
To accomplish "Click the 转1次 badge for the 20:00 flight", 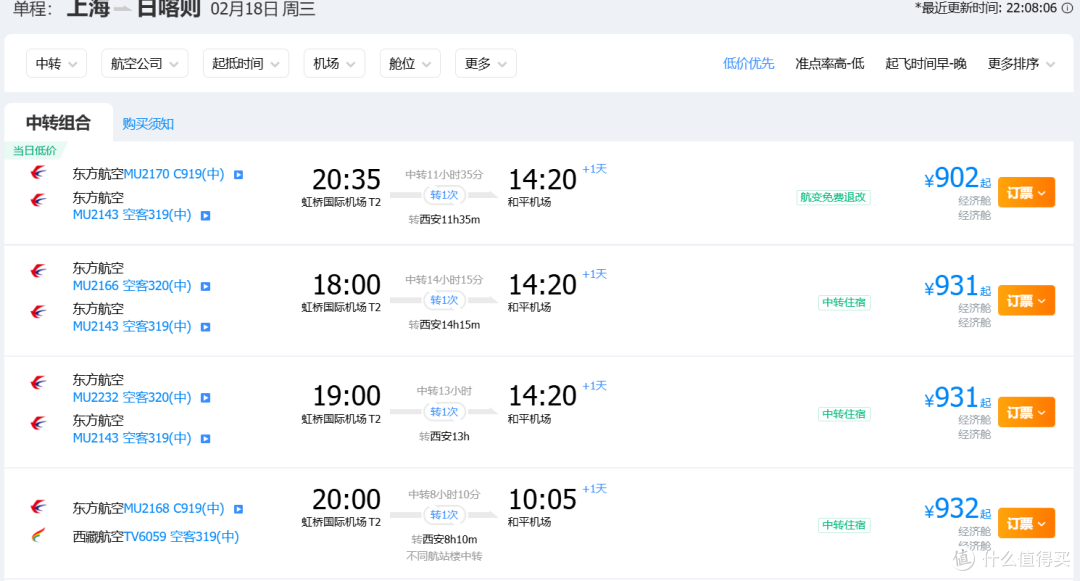I will pos(444,515).
